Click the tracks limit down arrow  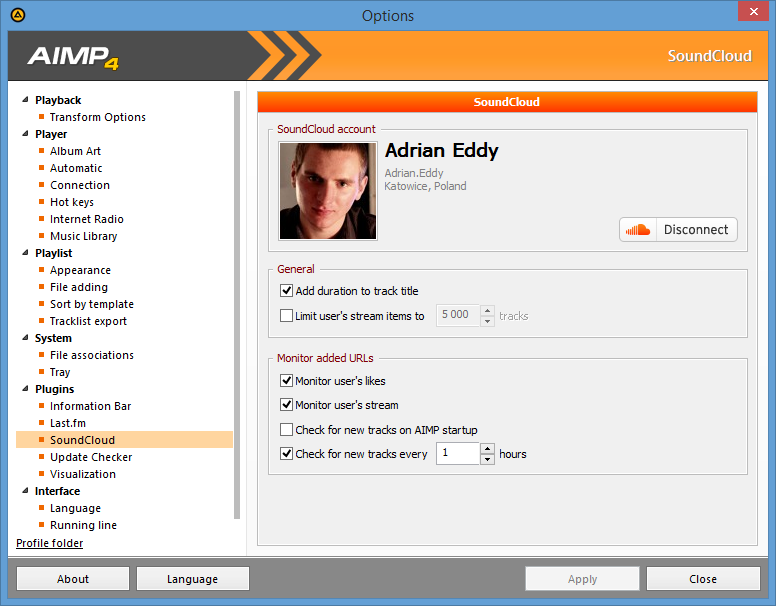(x=487, y=321)
